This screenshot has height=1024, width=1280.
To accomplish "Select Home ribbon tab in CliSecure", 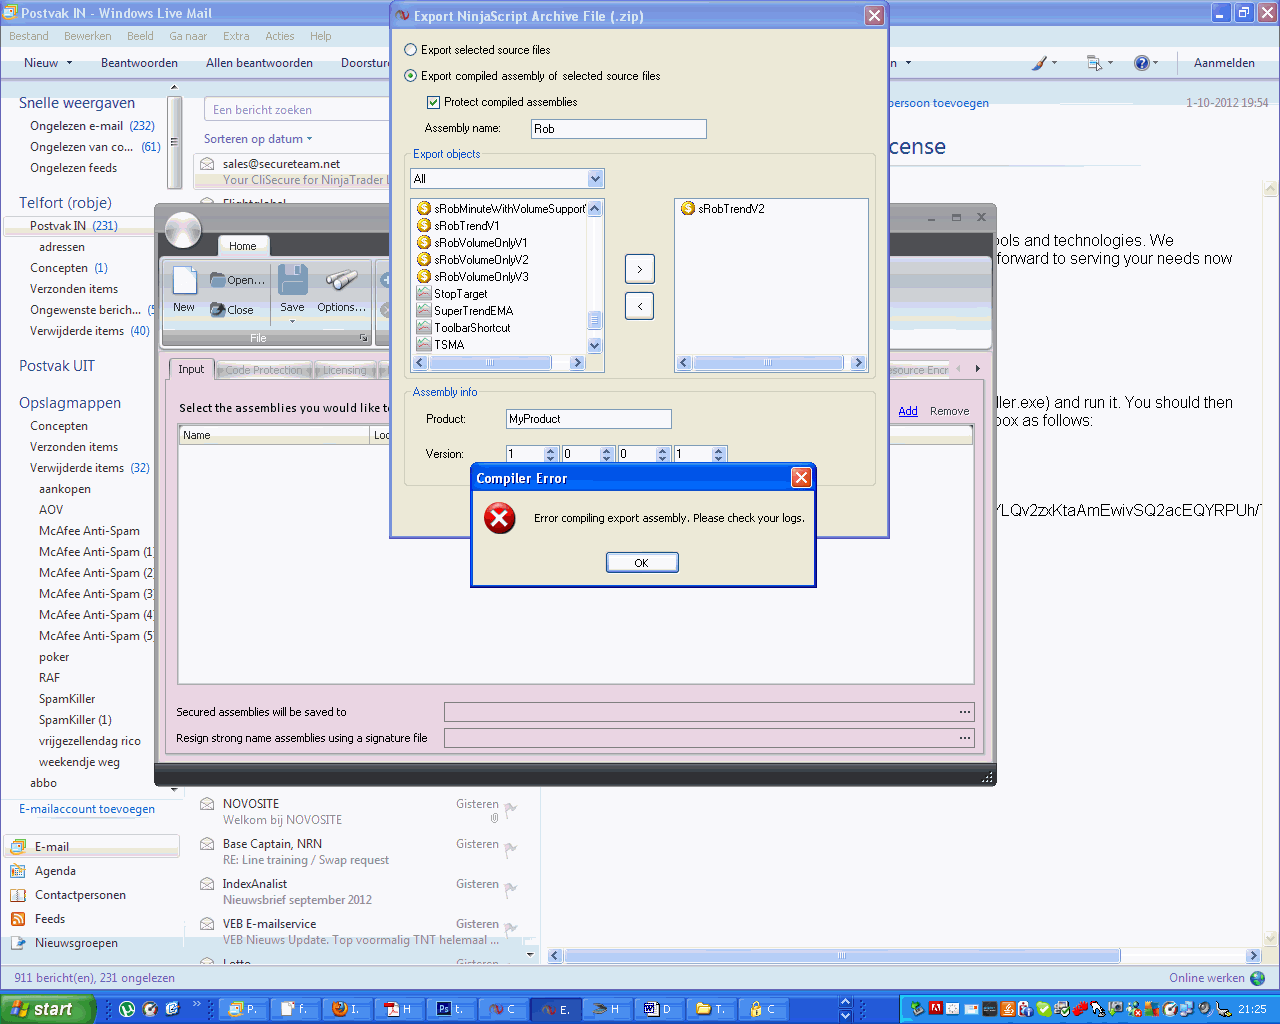I will coord(243,246).
